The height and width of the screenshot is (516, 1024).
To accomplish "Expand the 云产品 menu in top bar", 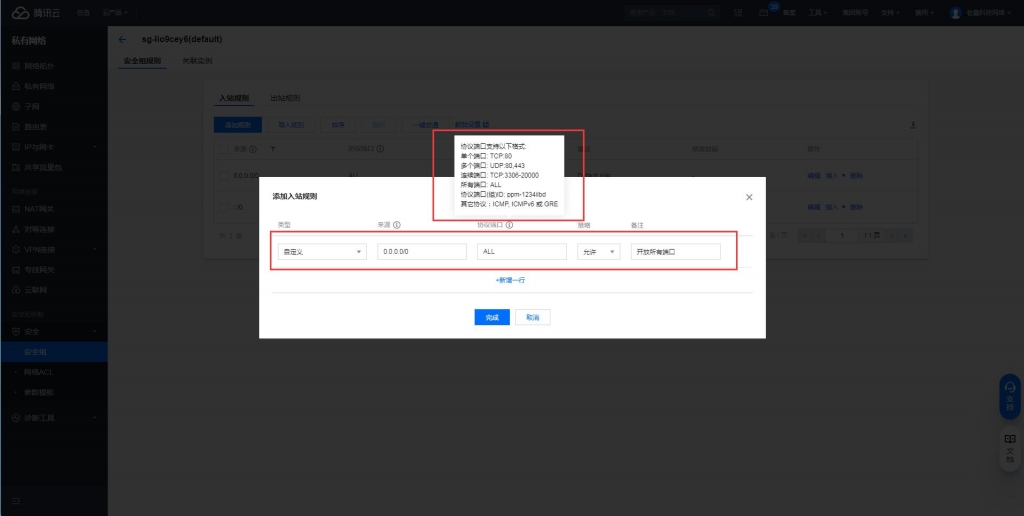I will point(114,13).
